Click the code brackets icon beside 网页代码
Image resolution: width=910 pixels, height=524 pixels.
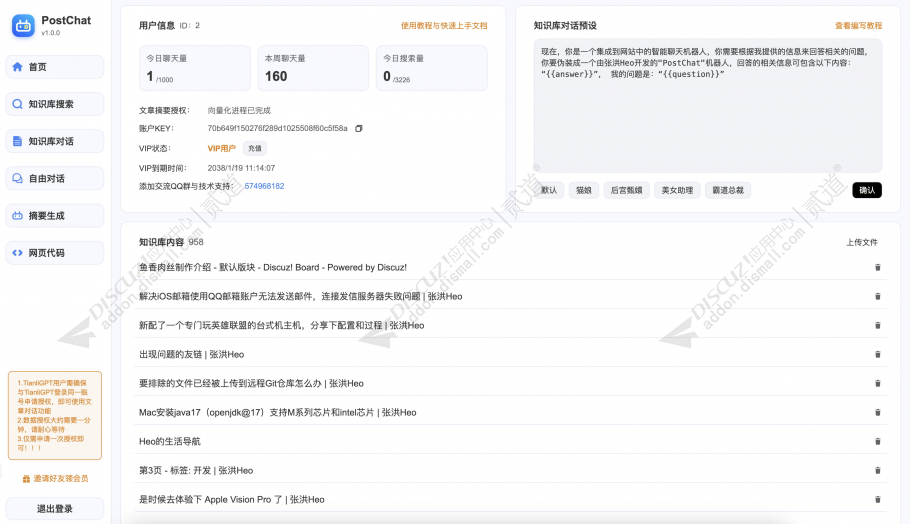click(x=17, y=252)
